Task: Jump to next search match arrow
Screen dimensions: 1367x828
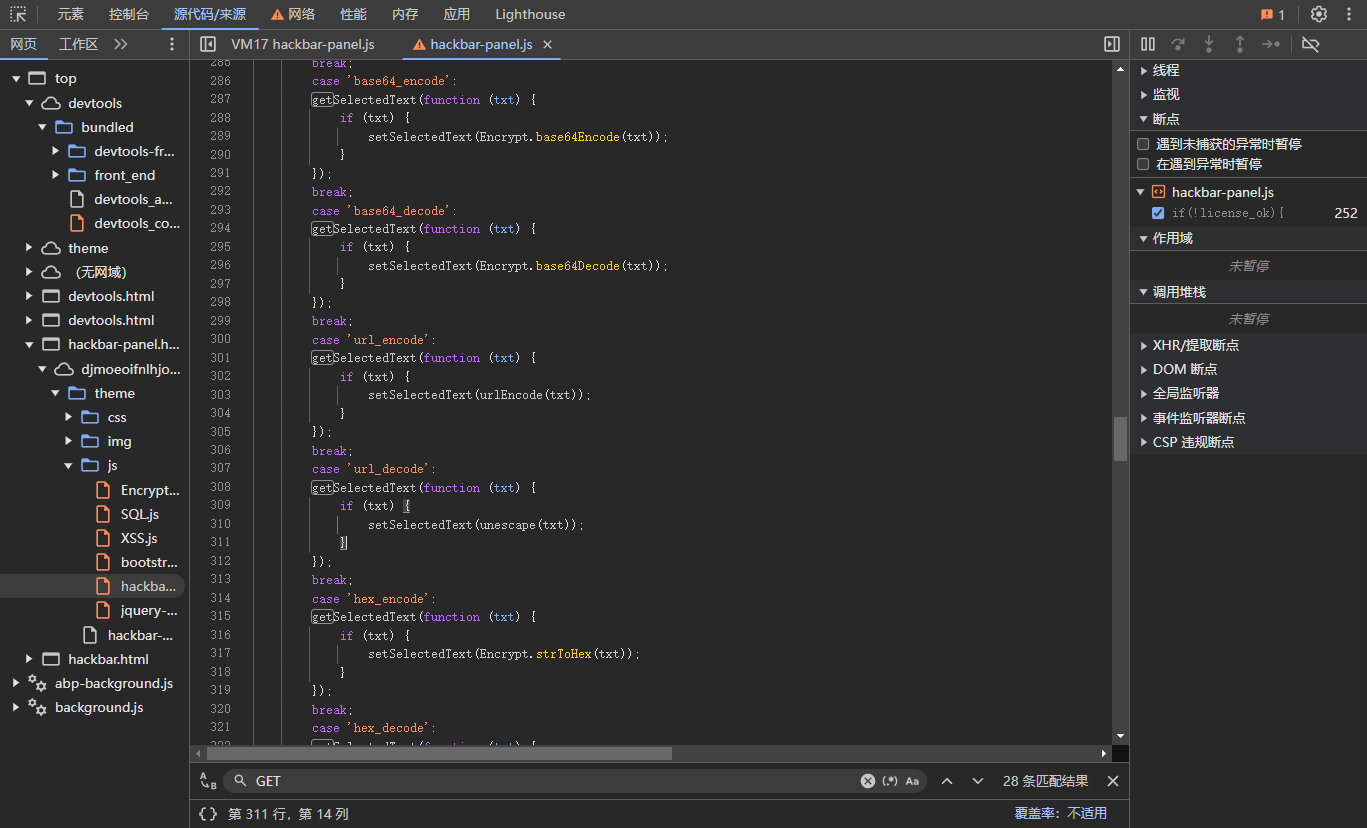Action: 978,781
